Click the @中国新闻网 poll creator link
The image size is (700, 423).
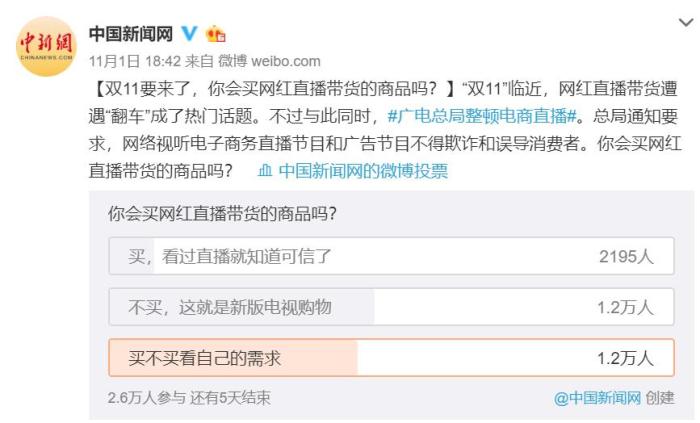tap(596, 397)
